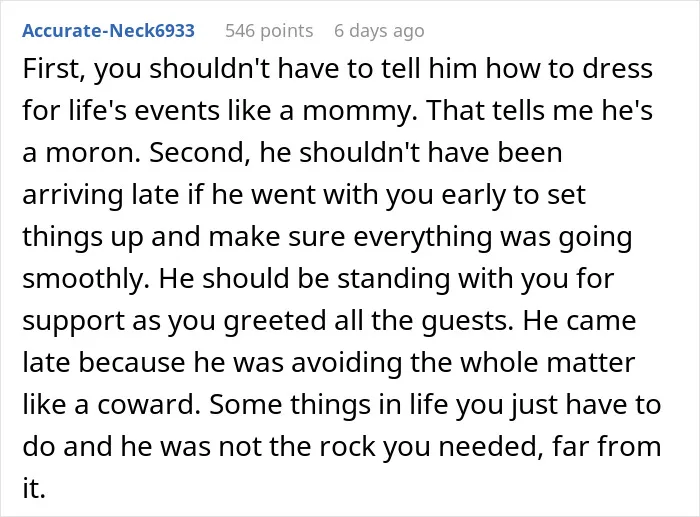Click the word "moron" in the comment
This screenshot has height=517, width=700.
90,153
